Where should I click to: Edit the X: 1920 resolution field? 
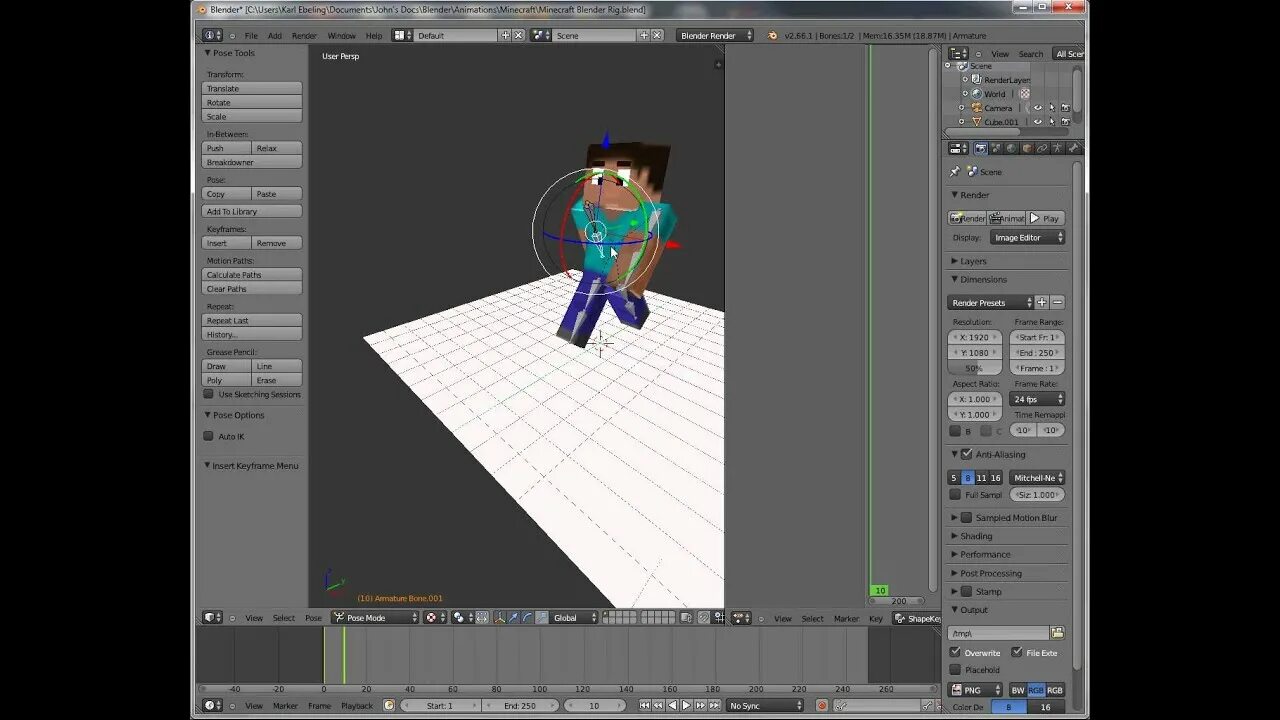pos(974,338)
